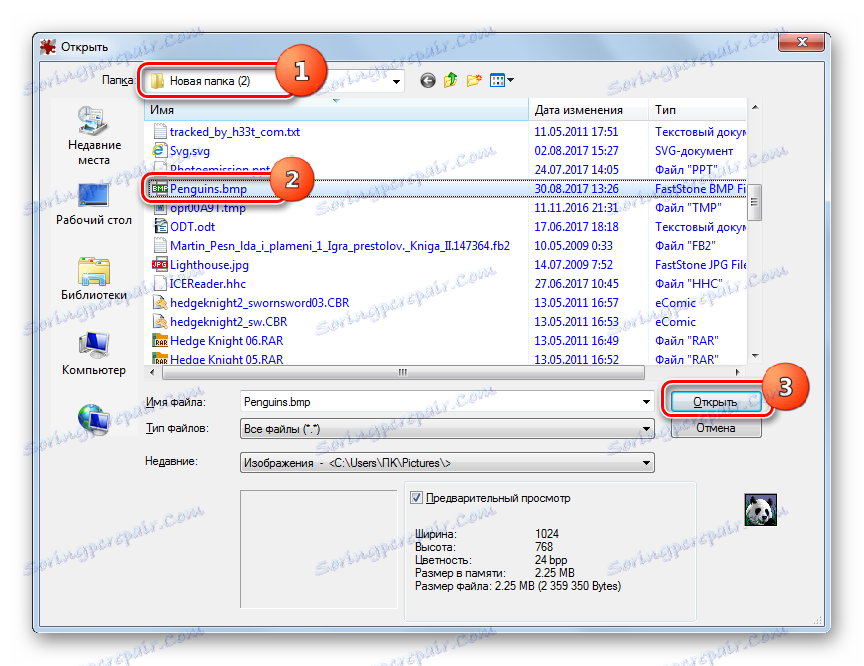Expand the Имя файла dropdown arrow
This screenshot has width=864, height=666.
pos(646,402)
